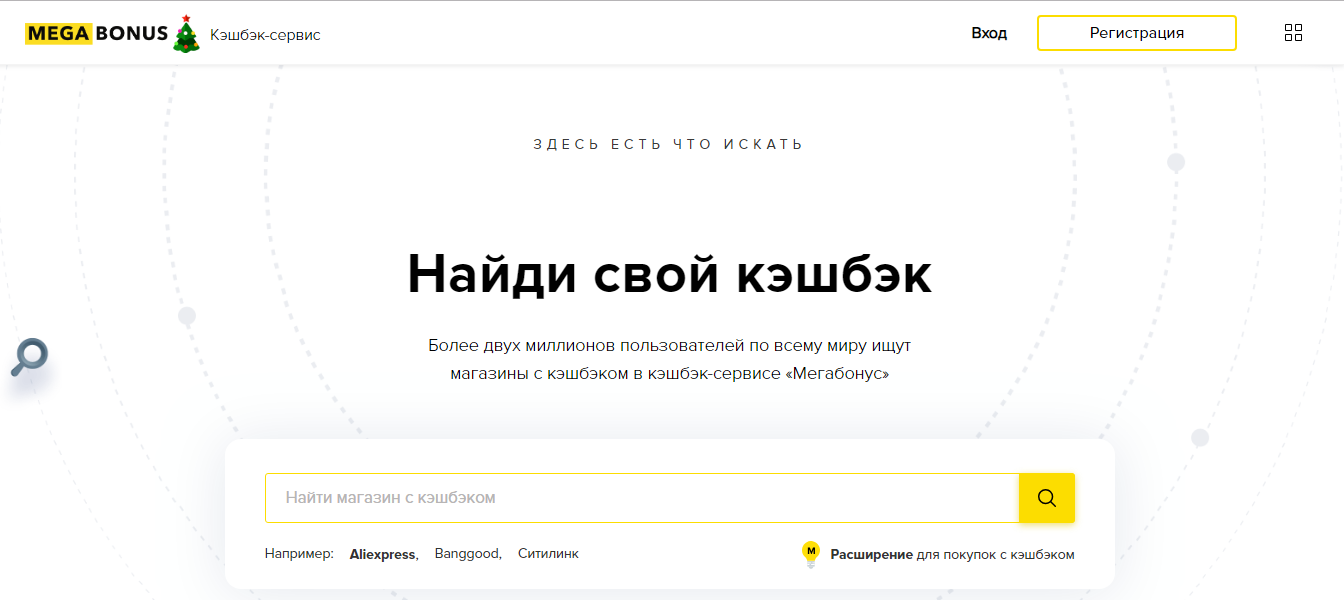Click the Более двух миллионов пользователей line

[670, 346]
